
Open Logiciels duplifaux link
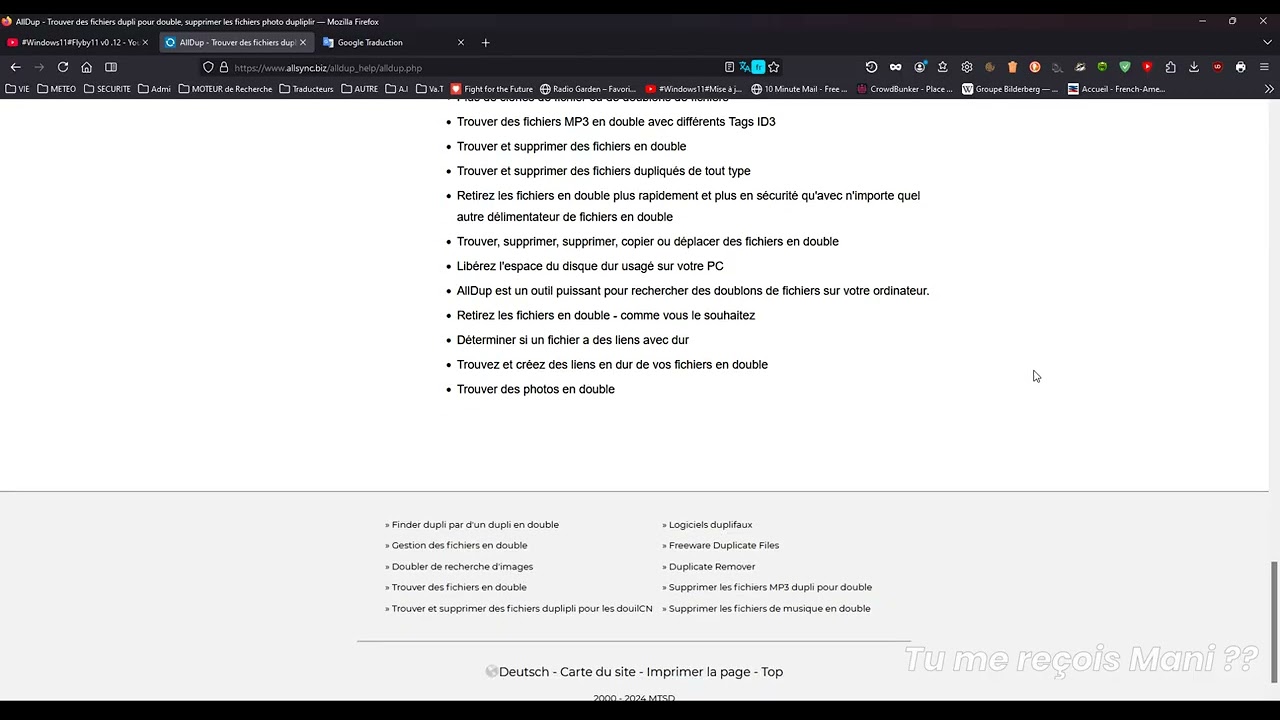coord(710,524)
